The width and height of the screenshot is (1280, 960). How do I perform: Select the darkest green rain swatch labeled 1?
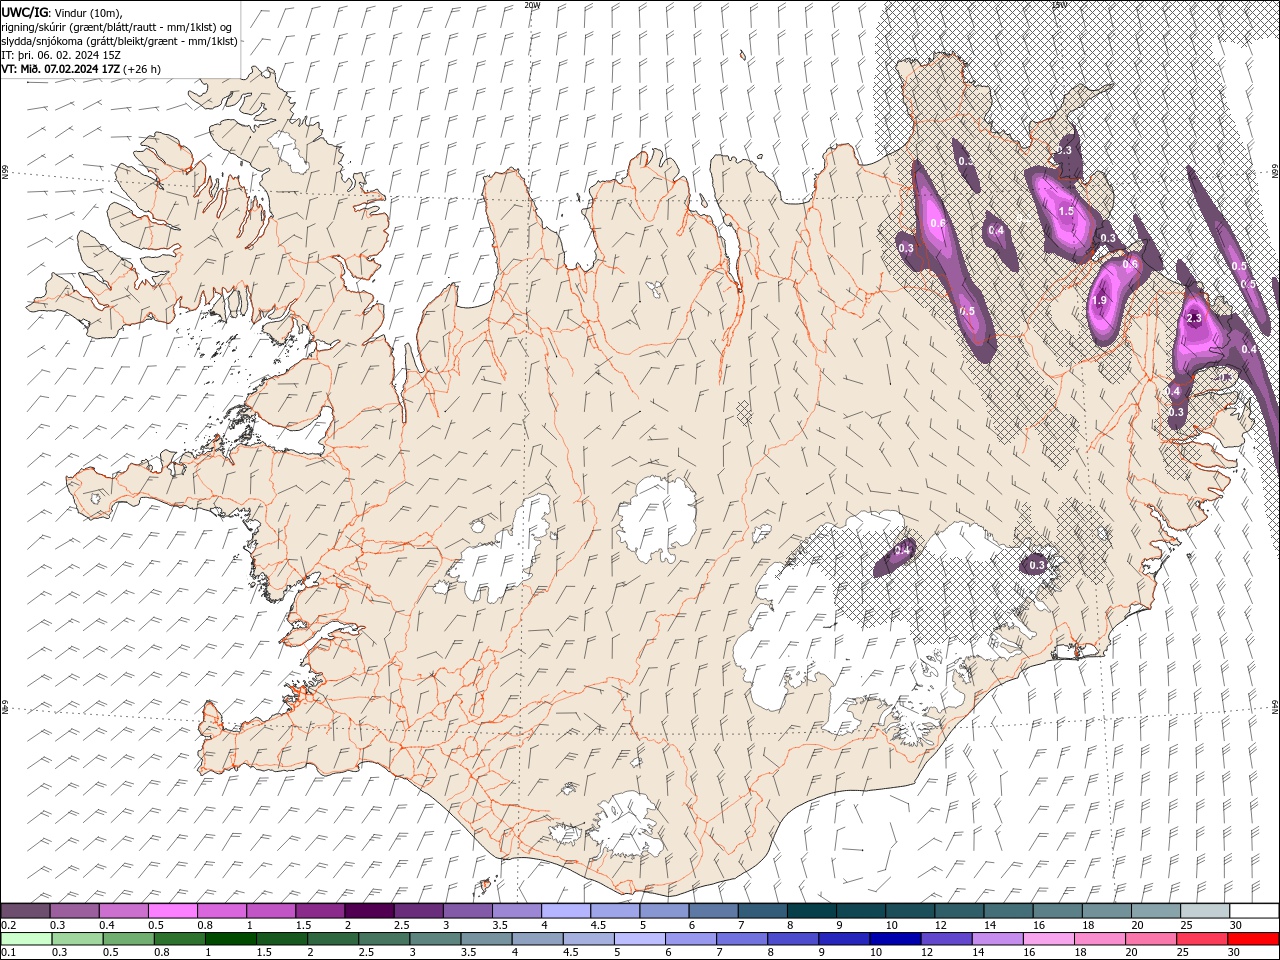click(231, 939)
